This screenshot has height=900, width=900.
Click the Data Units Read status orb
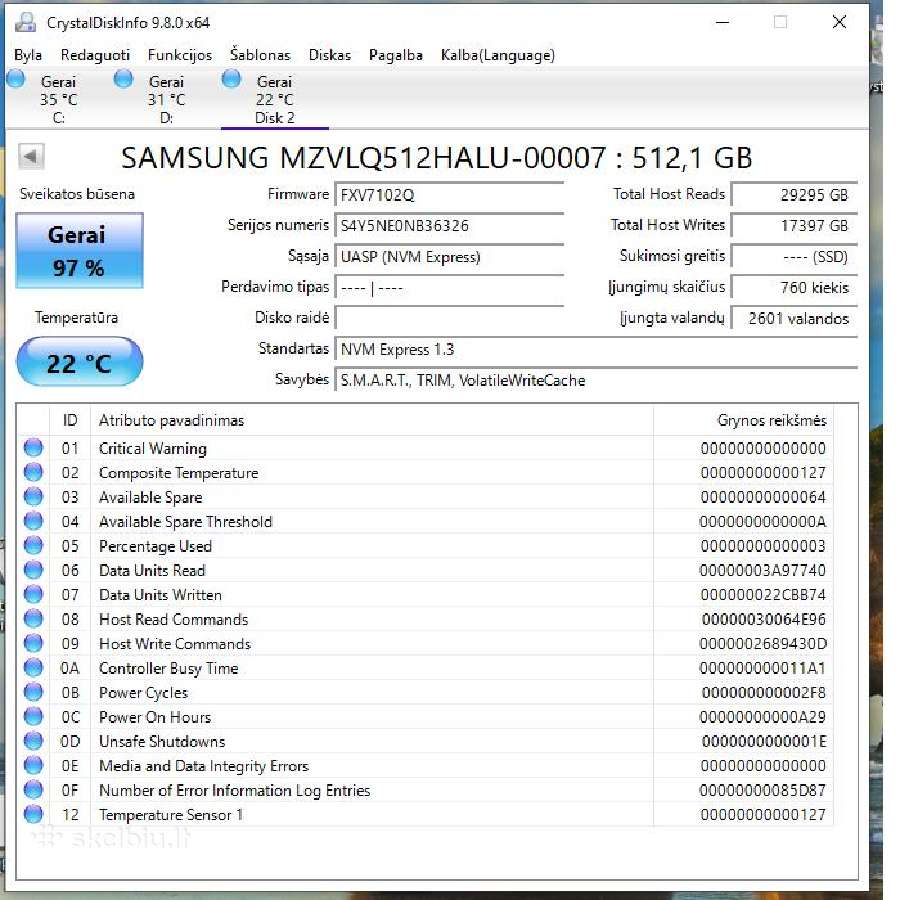[x=33, y=570]
